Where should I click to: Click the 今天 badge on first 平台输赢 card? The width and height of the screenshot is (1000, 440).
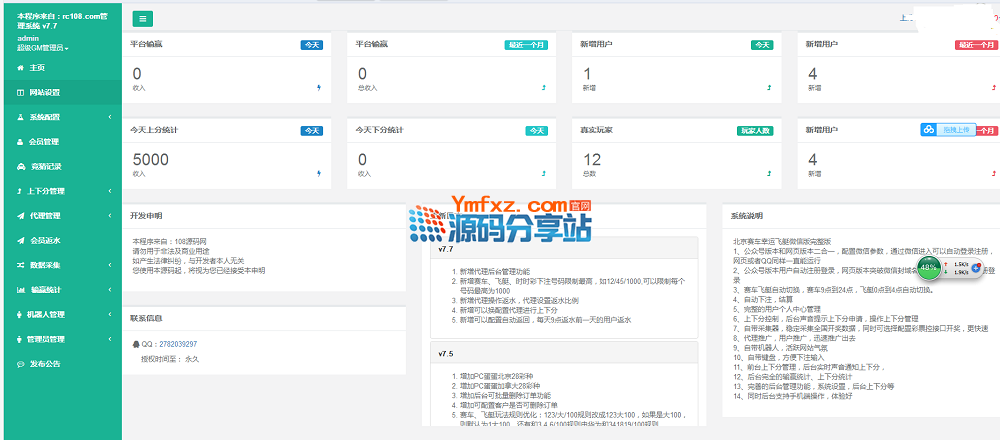[x=311, y=45]
